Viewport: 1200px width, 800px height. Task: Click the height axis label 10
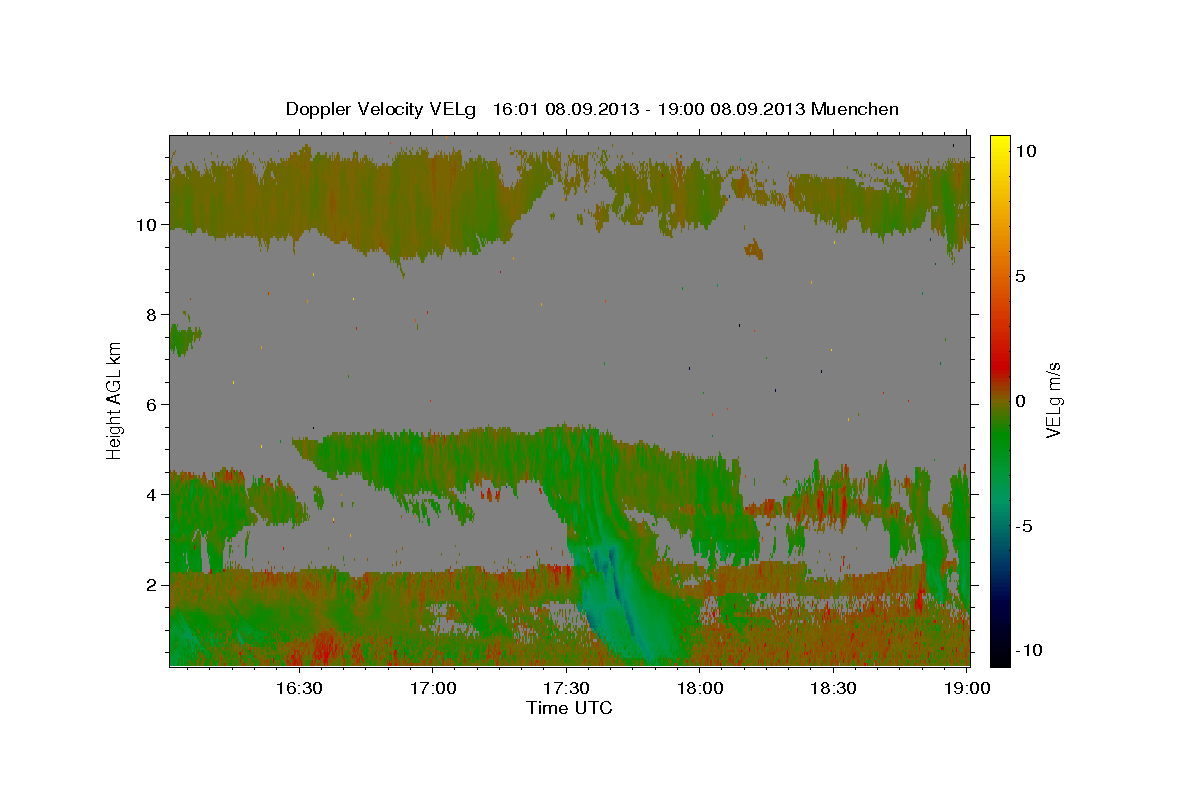point(146,225)
